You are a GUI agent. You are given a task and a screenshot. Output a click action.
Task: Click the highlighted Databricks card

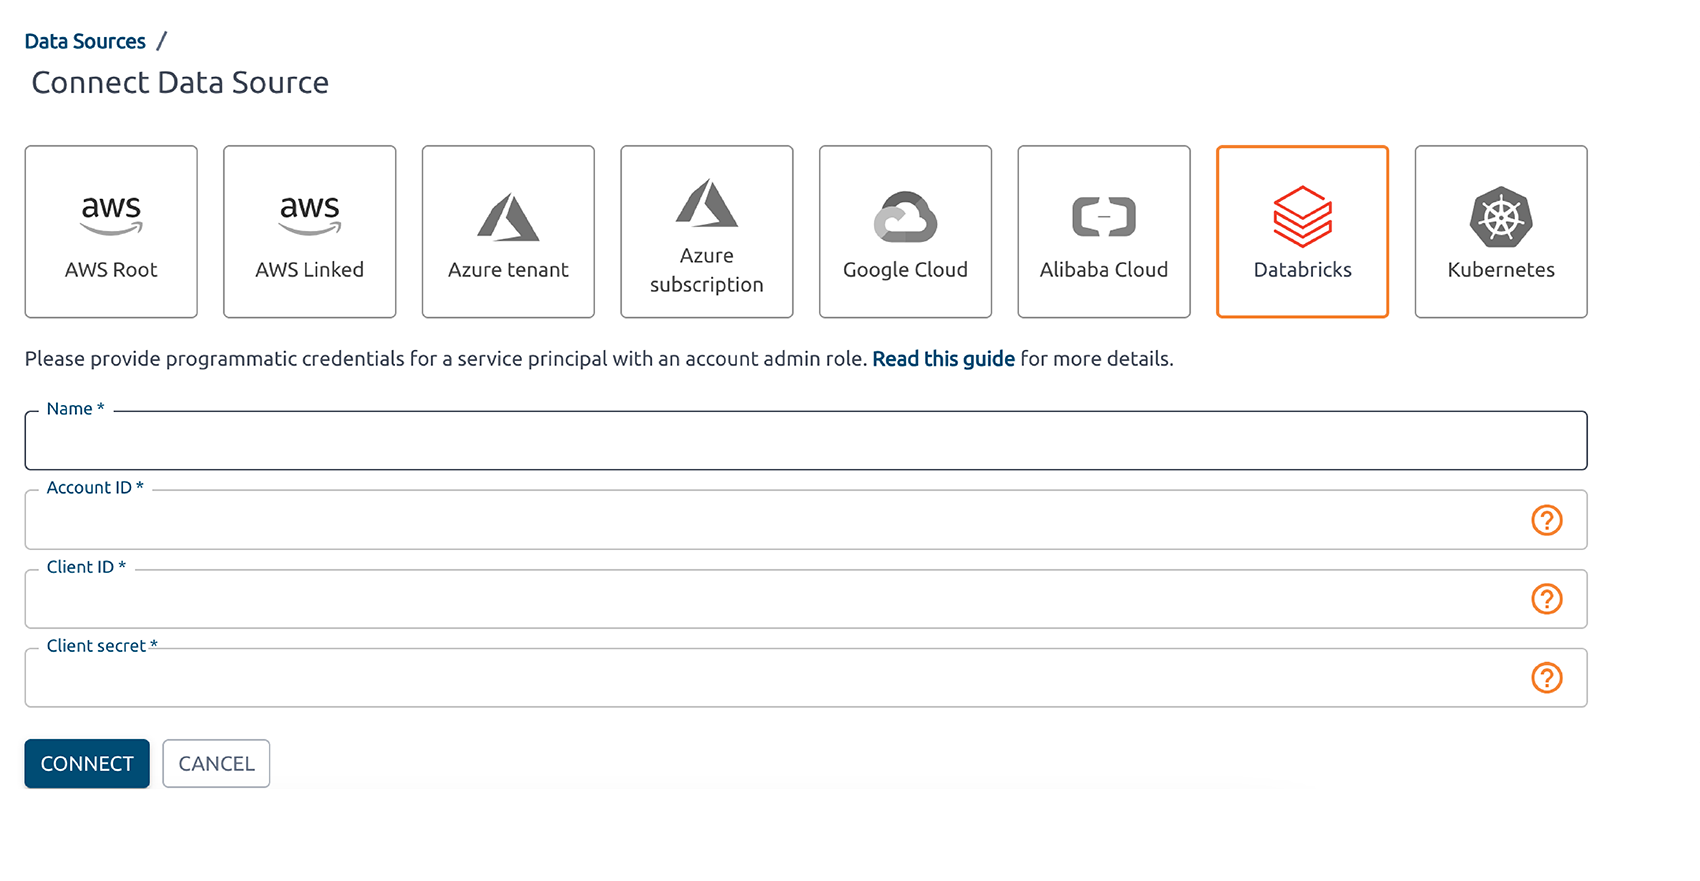1302,232
